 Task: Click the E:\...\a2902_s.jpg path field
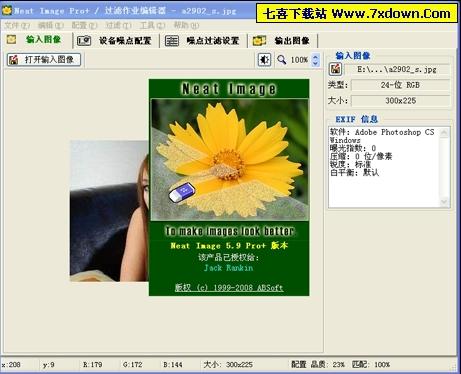(397, 69)
